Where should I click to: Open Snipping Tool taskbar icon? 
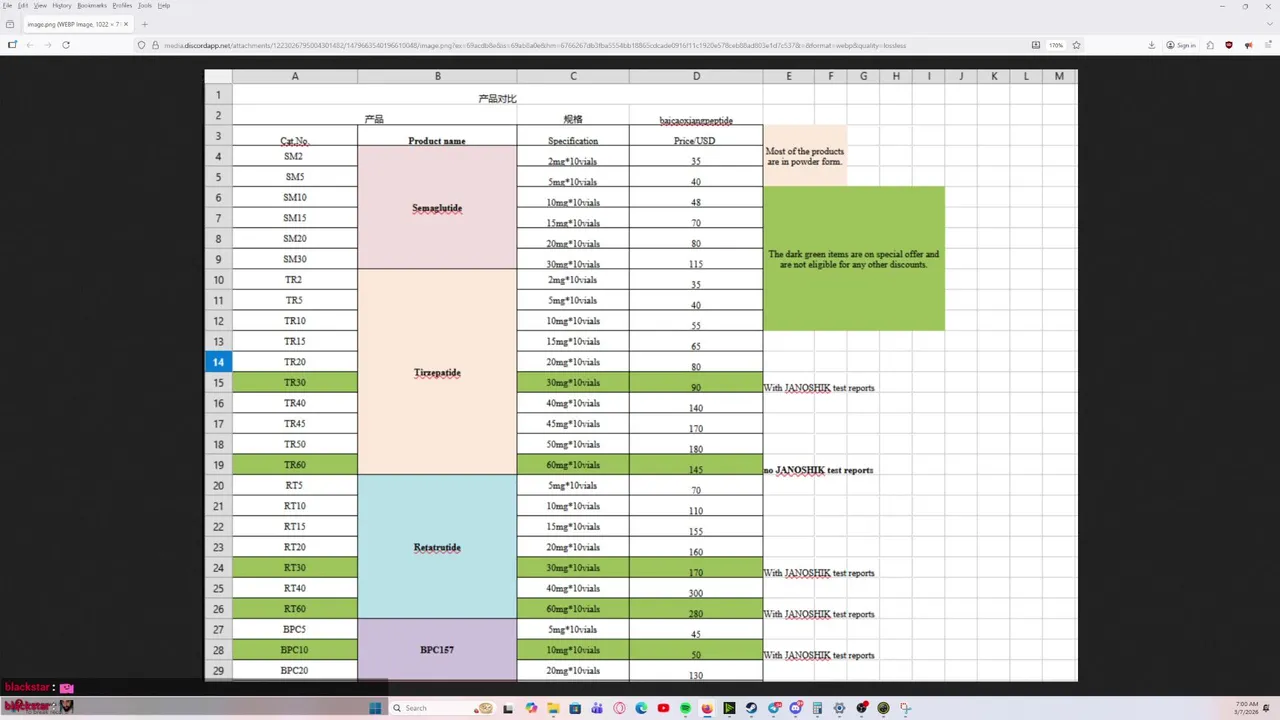click(905, 708)
